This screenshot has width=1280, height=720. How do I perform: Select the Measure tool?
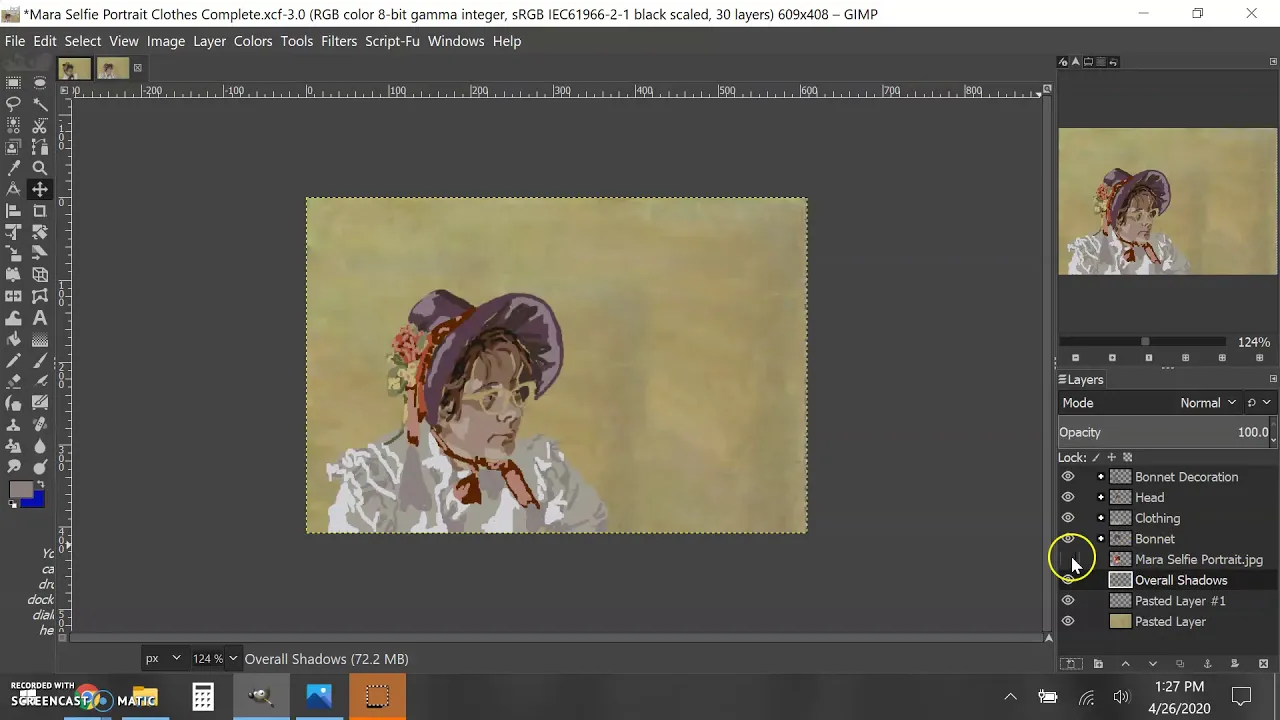[x=13, y=189]
